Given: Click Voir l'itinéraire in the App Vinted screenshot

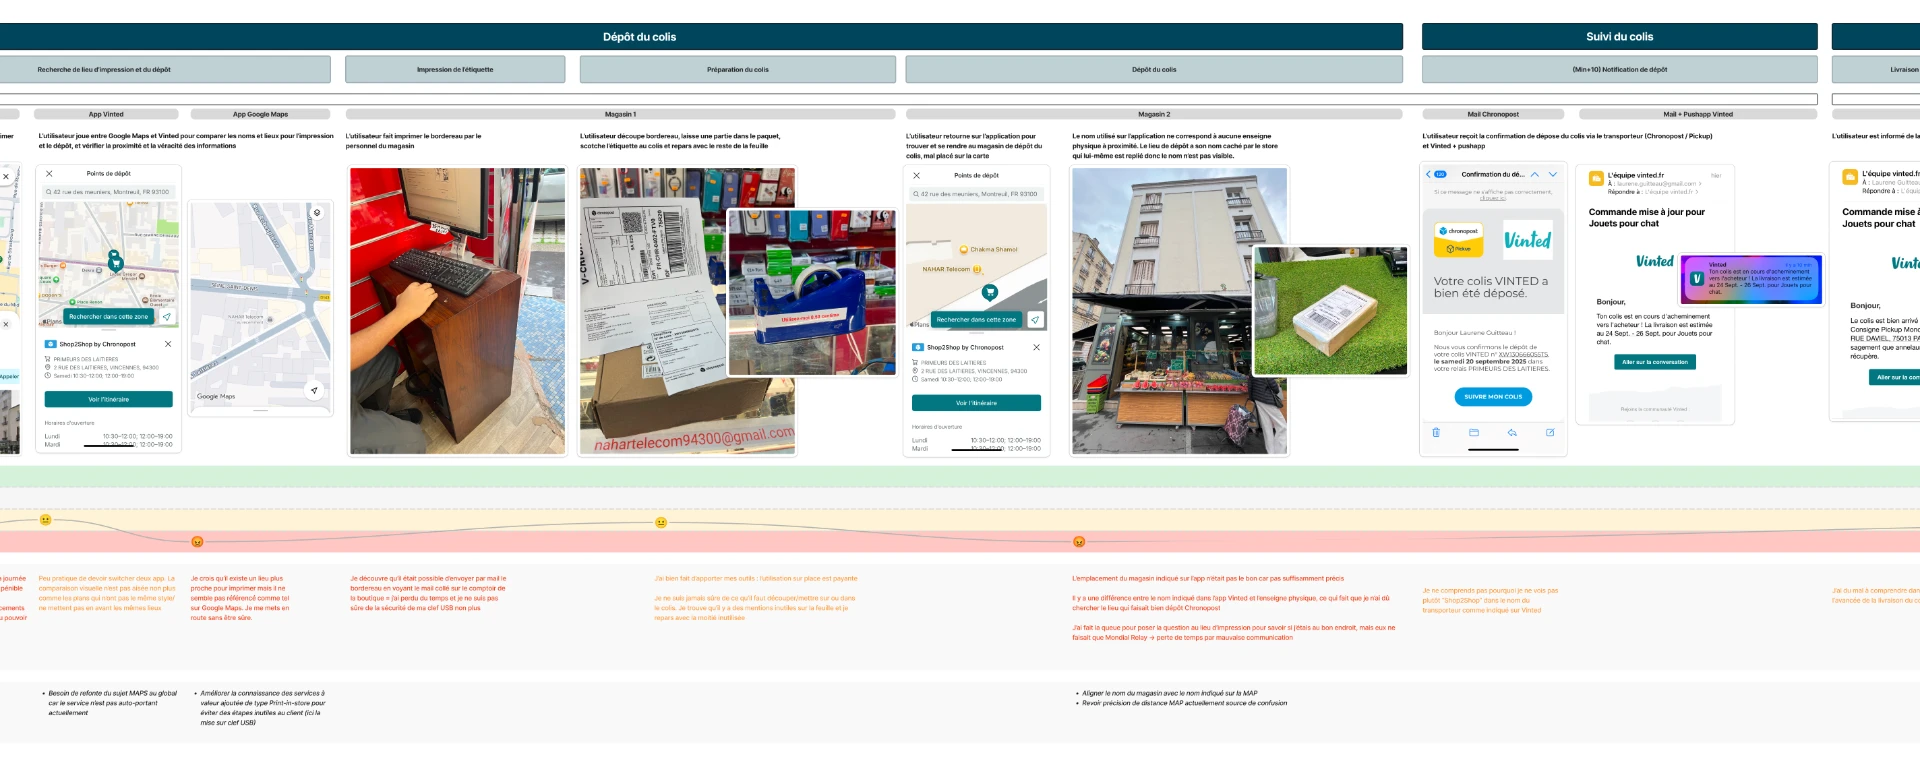Looking at the screenshot, I should (x=109, y=400).
